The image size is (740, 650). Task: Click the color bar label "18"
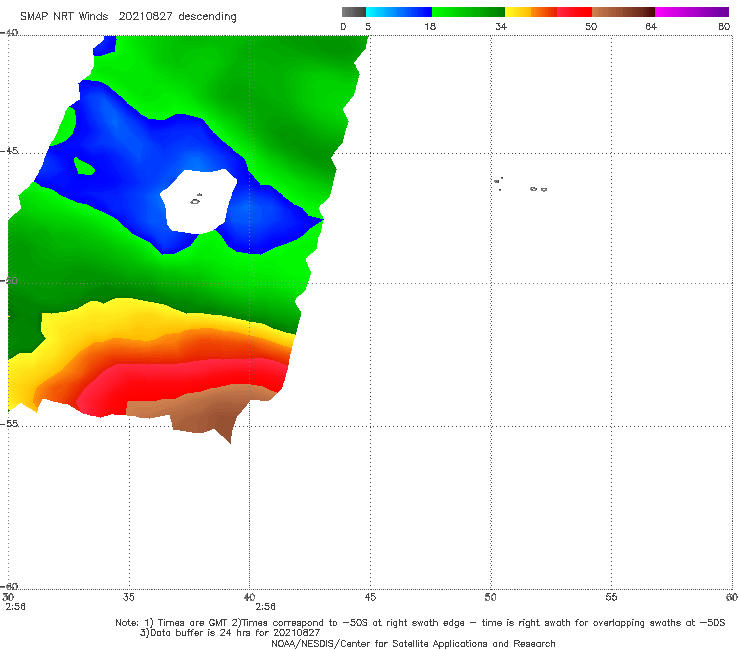430,26
